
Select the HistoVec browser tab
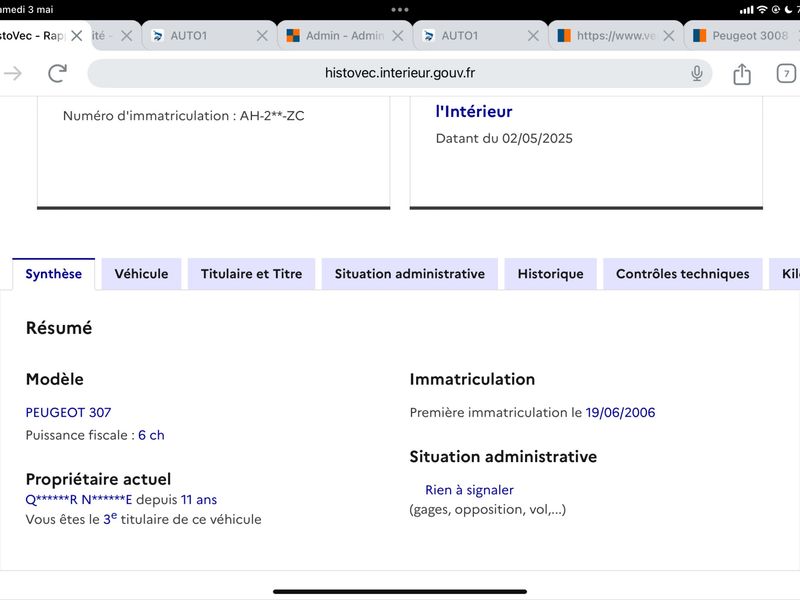[32, 36]
